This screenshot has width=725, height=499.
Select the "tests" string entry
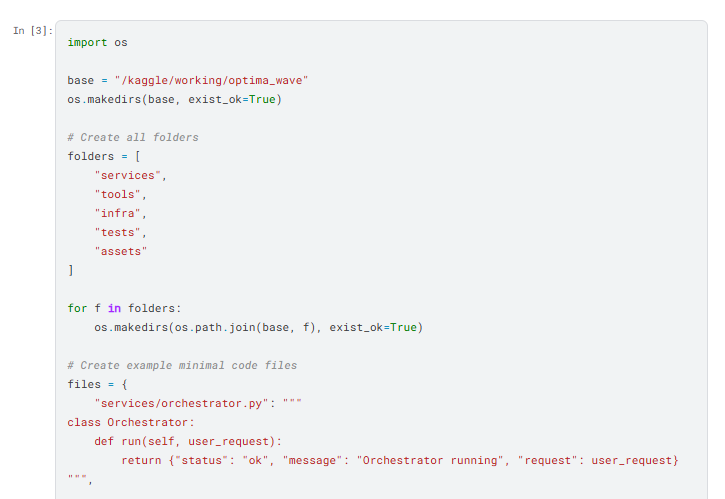117,232
